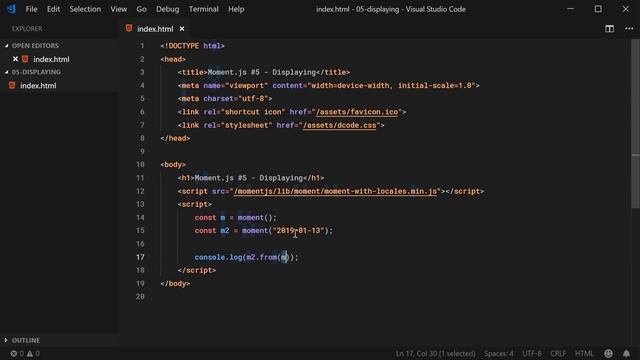This screenshot has width=640, height=360.
Task: Select the index.html editor tab
Action: [x=155, y=29]
